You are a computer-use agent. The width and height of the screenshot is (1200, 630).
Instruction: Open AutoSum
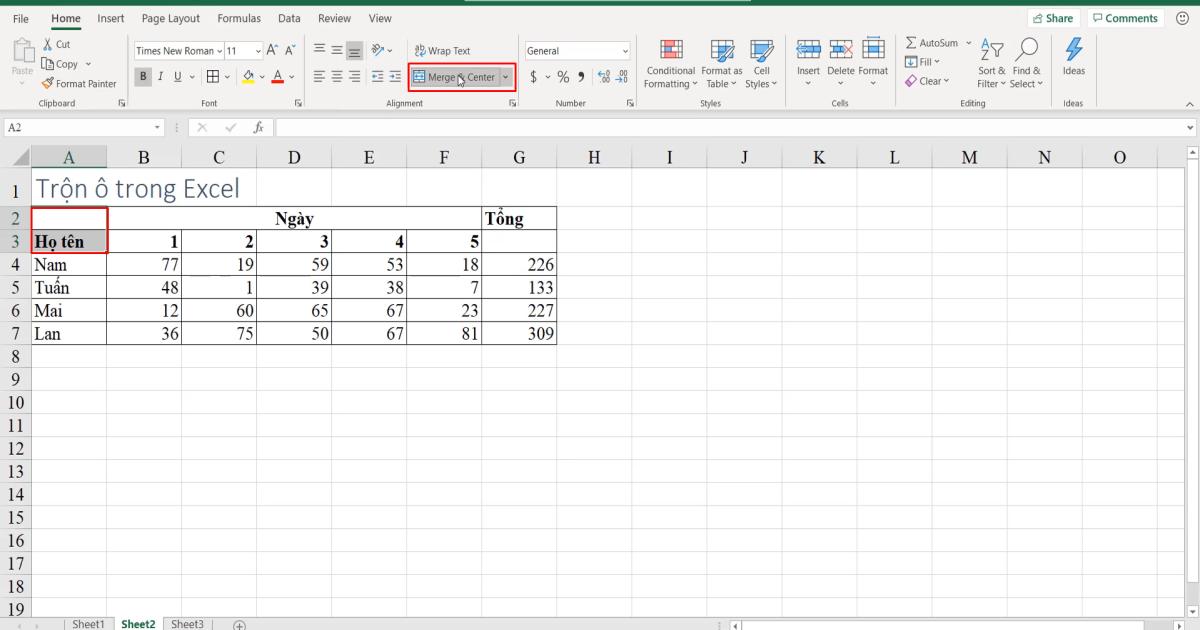click(x=934, y=42)
